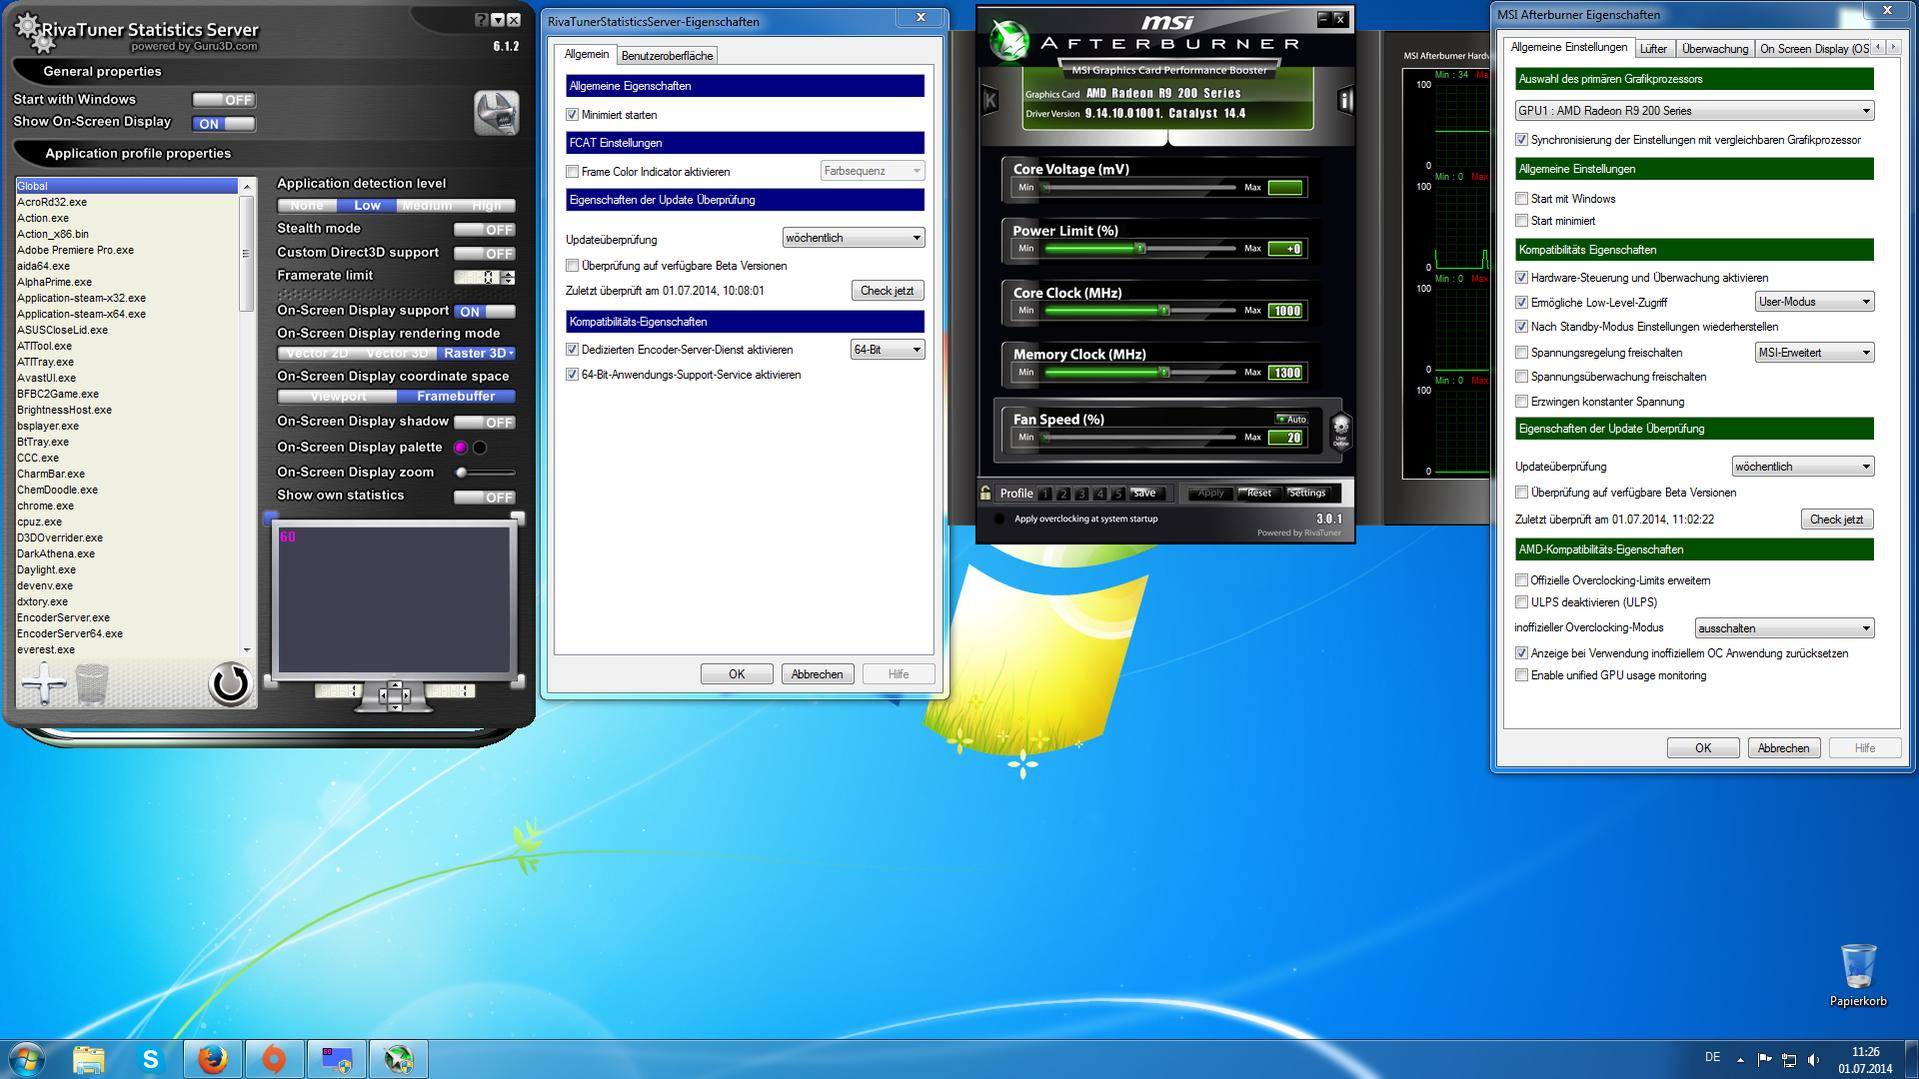The height and width of the screenshot is (1079, 1919).
Task: Select Afterburner profile slot 3
Action: click(1081, 494)
